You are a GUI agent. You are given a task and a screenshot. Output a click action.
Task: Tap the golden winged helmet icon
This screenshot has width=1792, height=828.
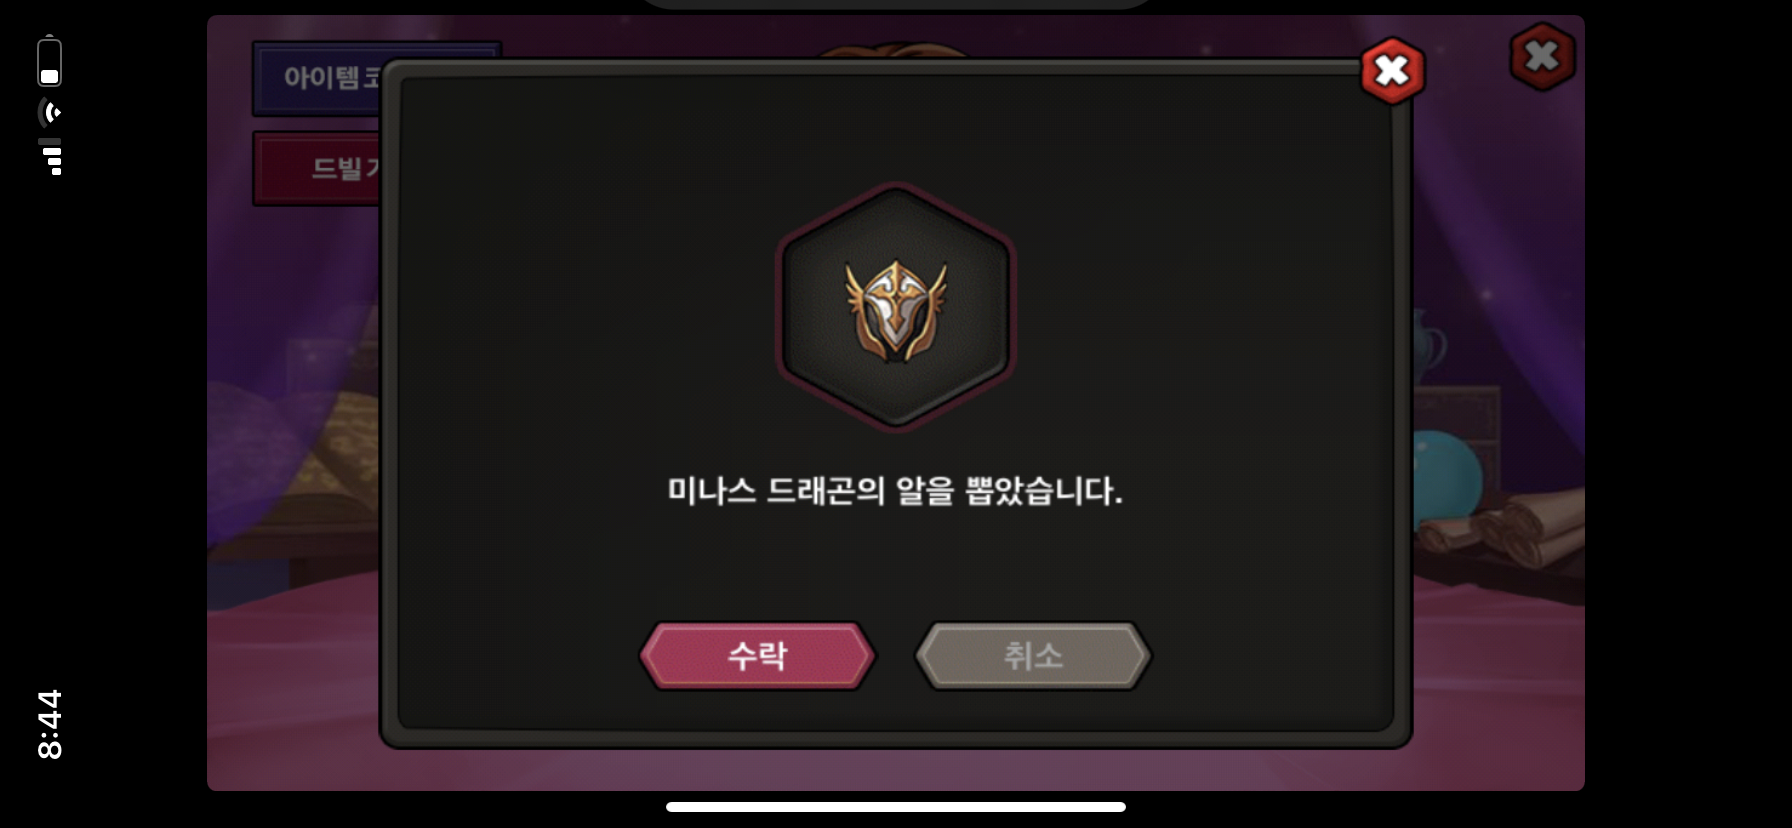pos(895,310)
